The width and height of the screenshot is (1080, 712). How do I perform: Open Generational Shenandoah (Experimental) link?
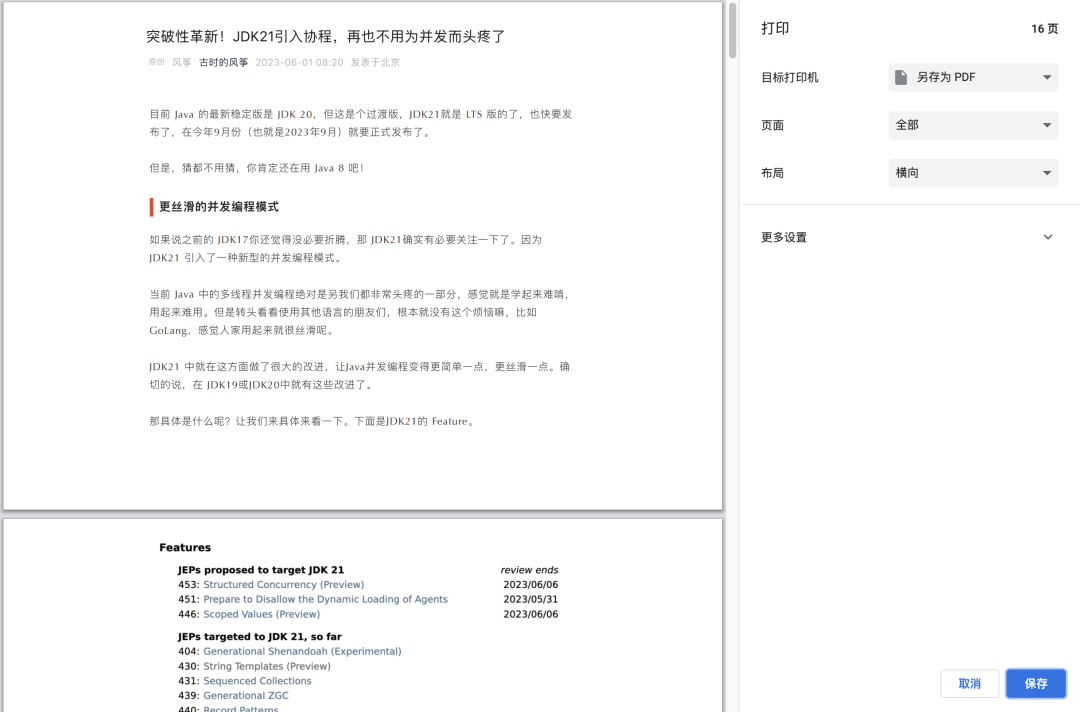click(302, 651)
